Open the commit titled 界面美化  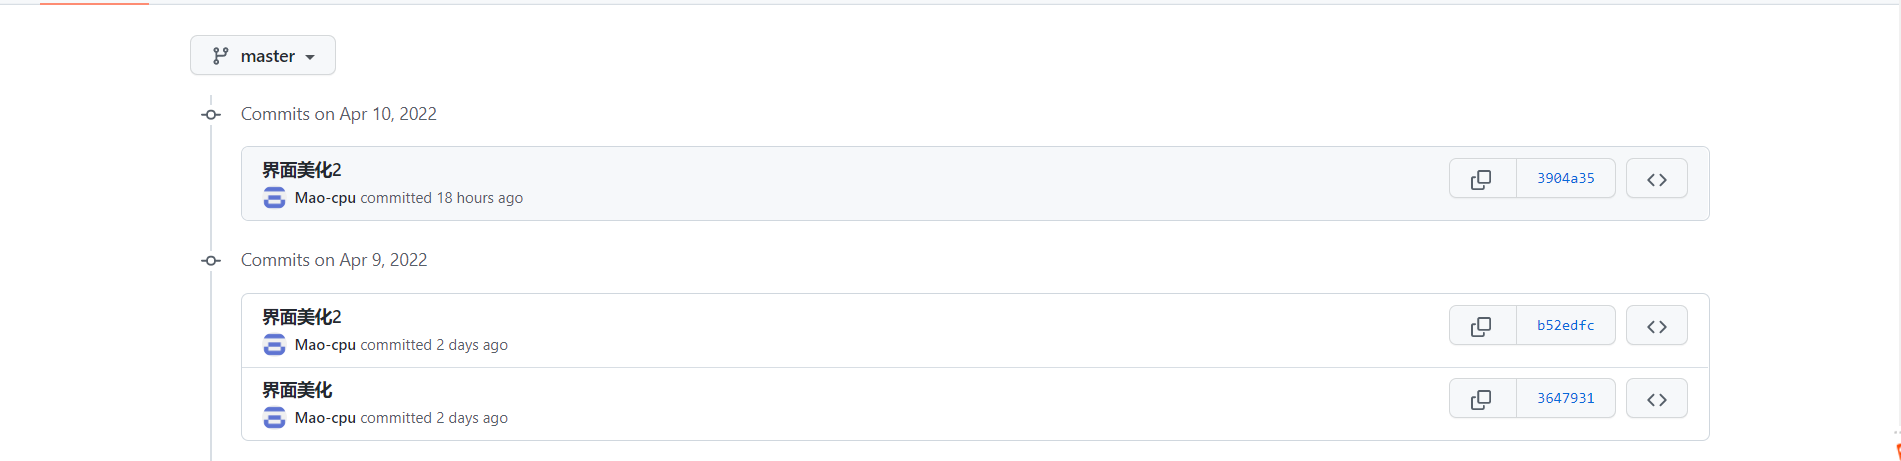297,390
